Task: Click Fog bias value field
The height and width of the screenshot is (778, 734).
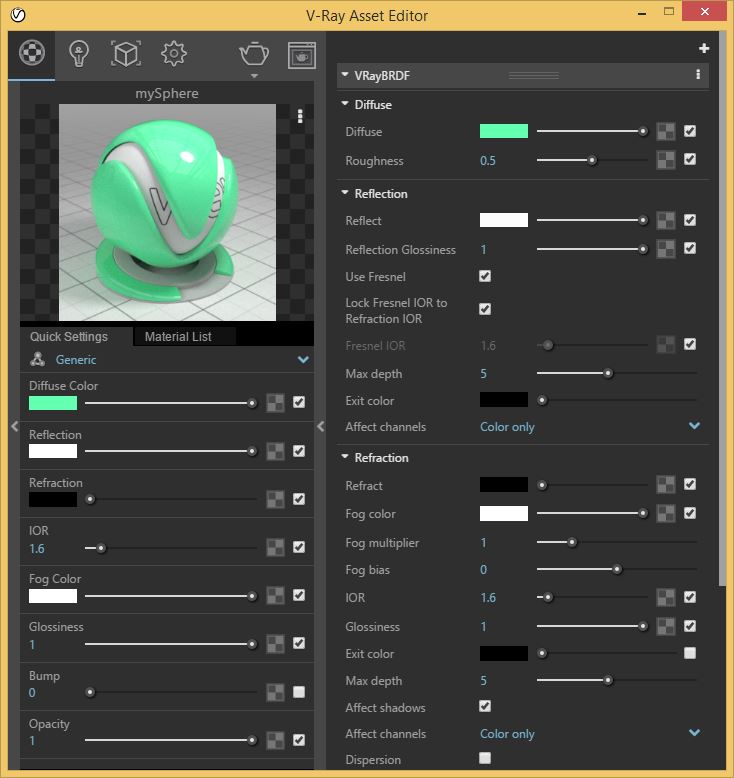Action: point(483,570)
